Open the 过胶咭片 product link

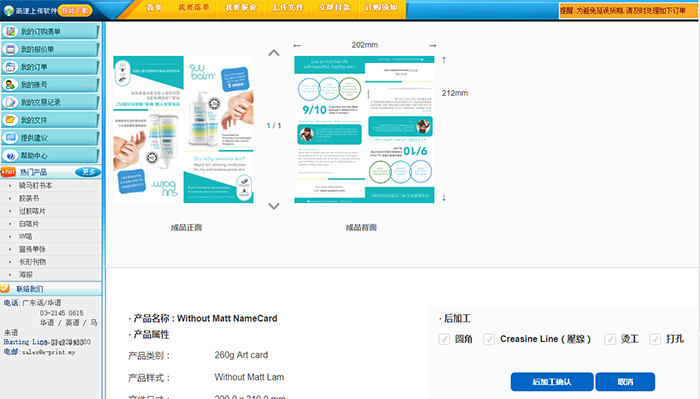[32, 211]
